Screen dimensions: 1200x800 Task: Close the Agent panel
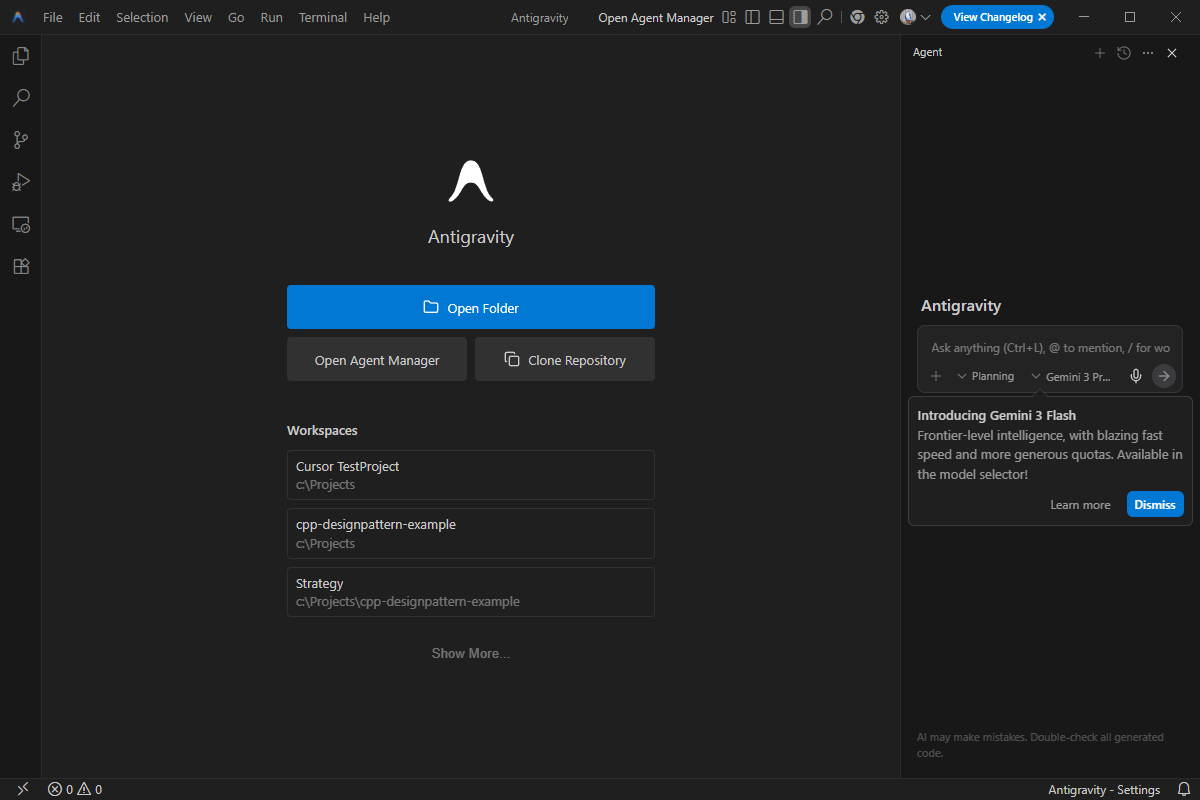[1172, 53]
